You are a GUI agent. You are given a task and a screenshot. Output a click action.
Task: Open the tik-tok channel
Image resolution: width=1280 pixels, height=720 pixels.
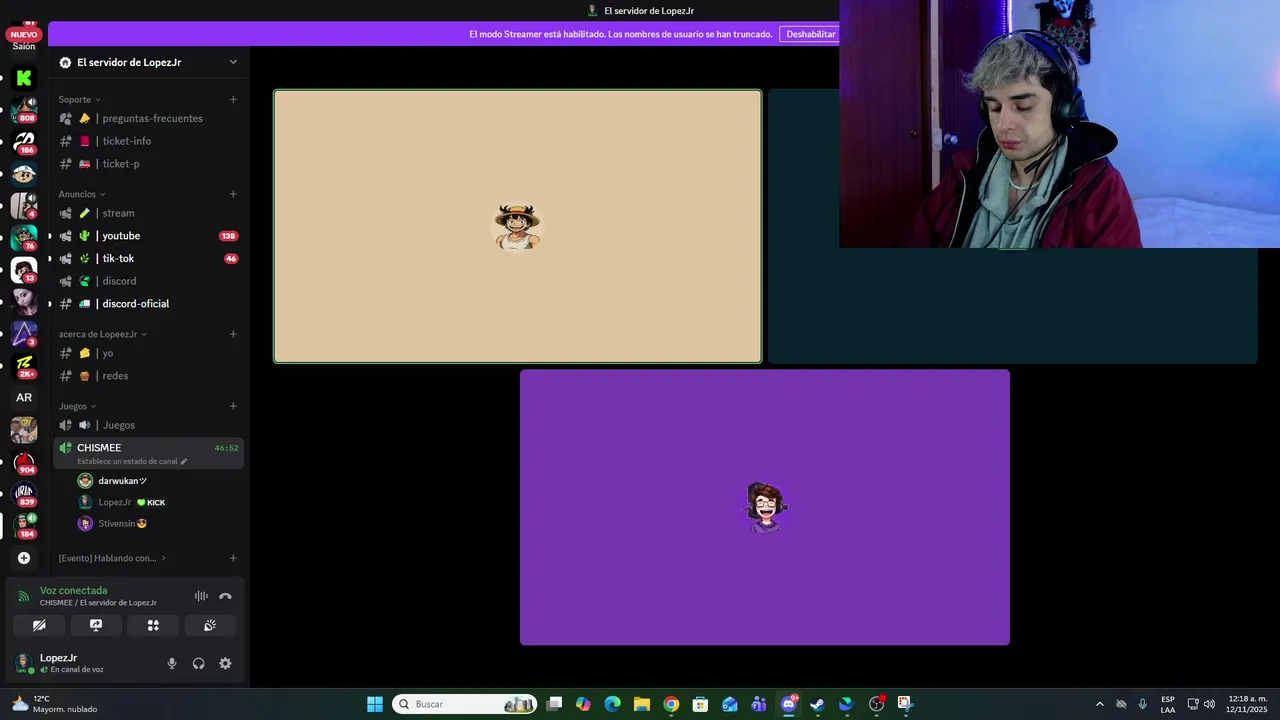(x=148, y=258)
